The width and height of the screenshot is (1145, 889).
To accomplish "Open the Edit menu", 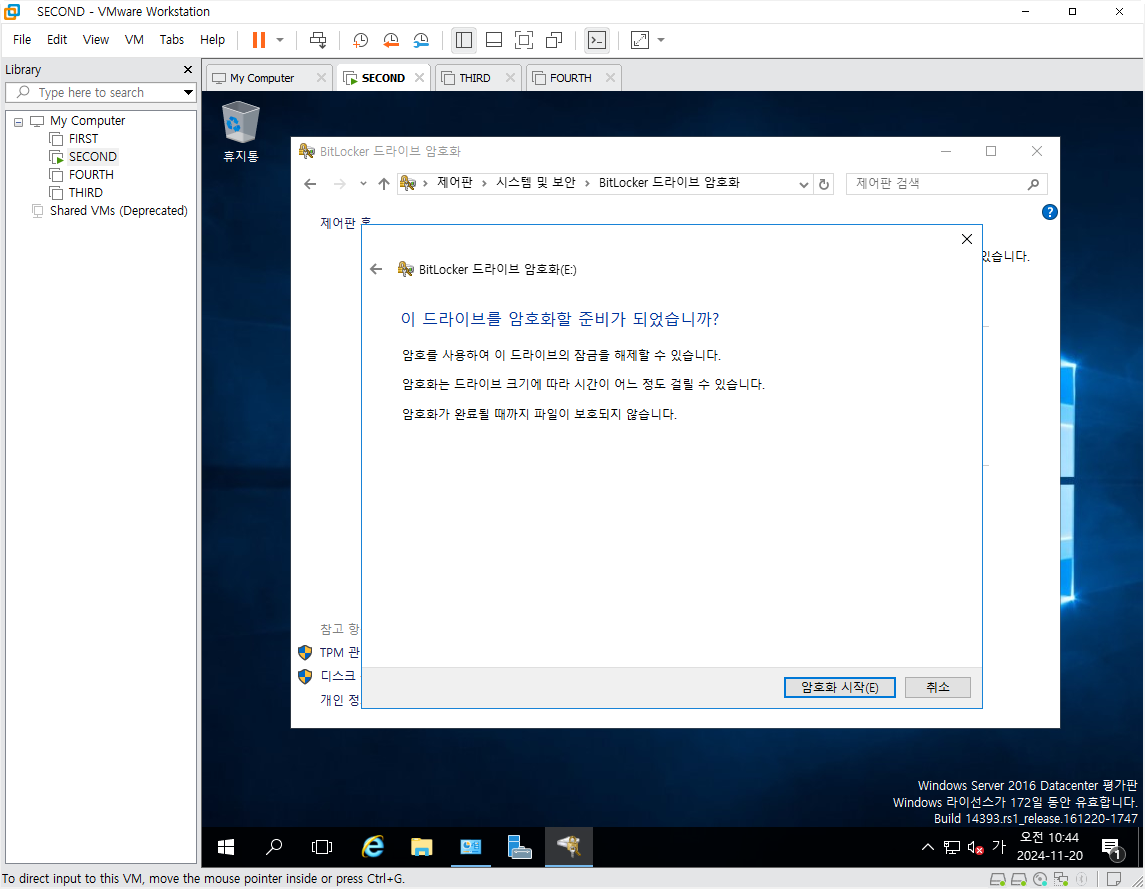I will 57,39.
